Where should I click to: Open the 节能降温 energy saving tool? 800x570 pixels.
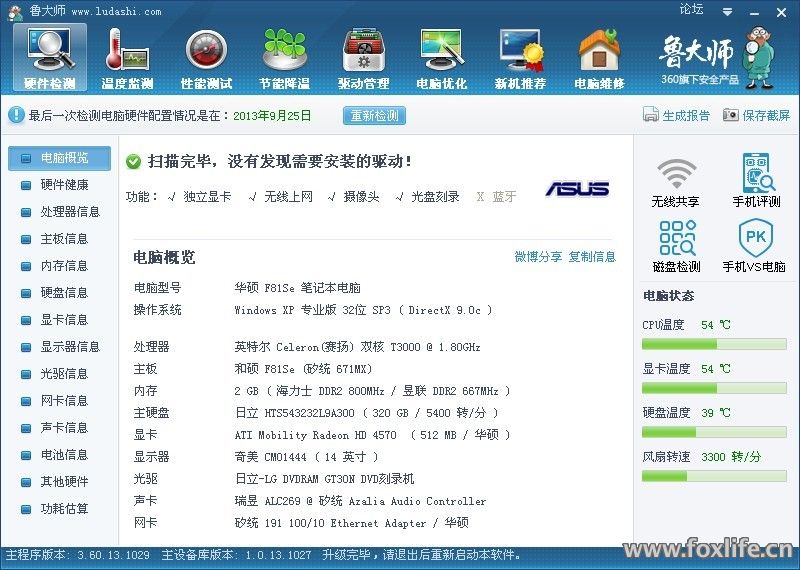click(x=285, y=59)
